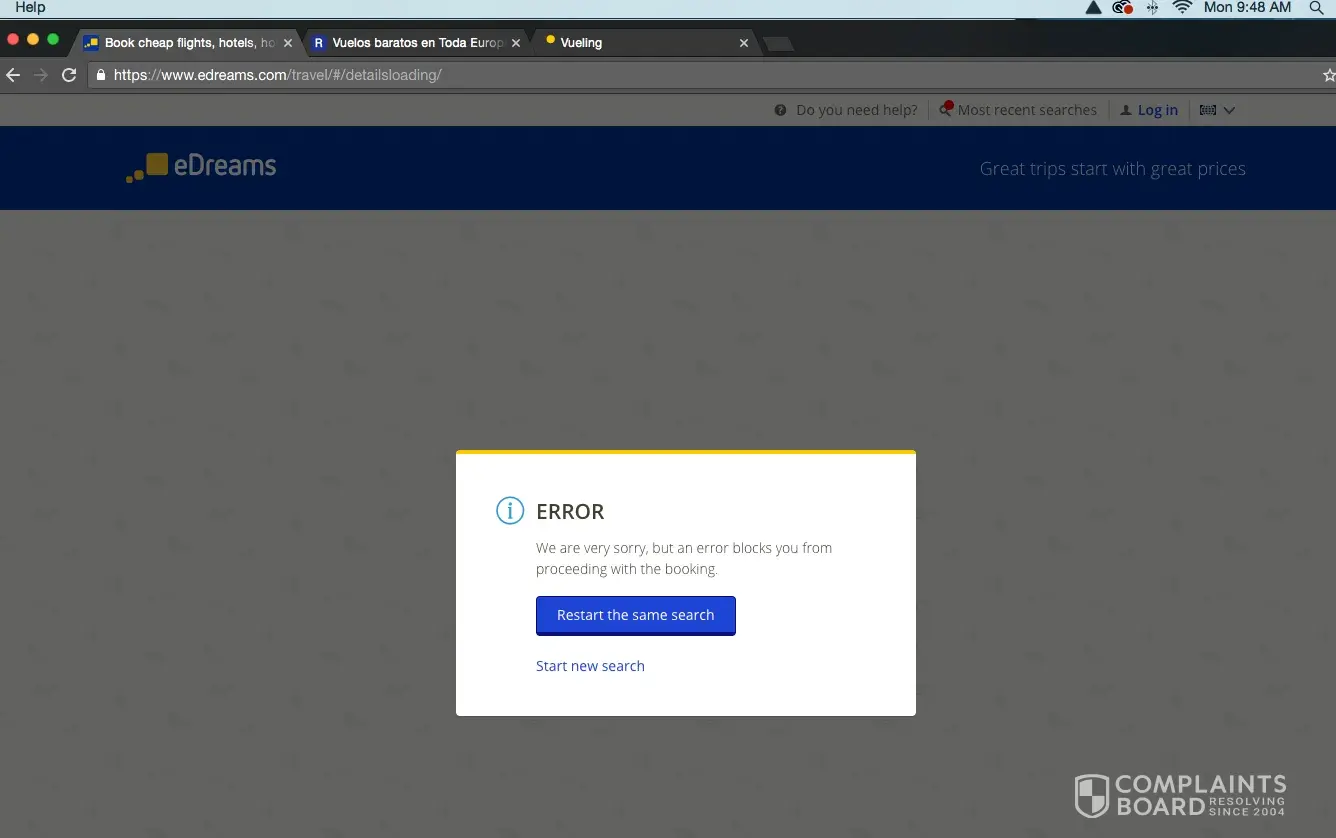Click the ERROR heading text
Viewport: 1336px width, 838px height.
570,511
